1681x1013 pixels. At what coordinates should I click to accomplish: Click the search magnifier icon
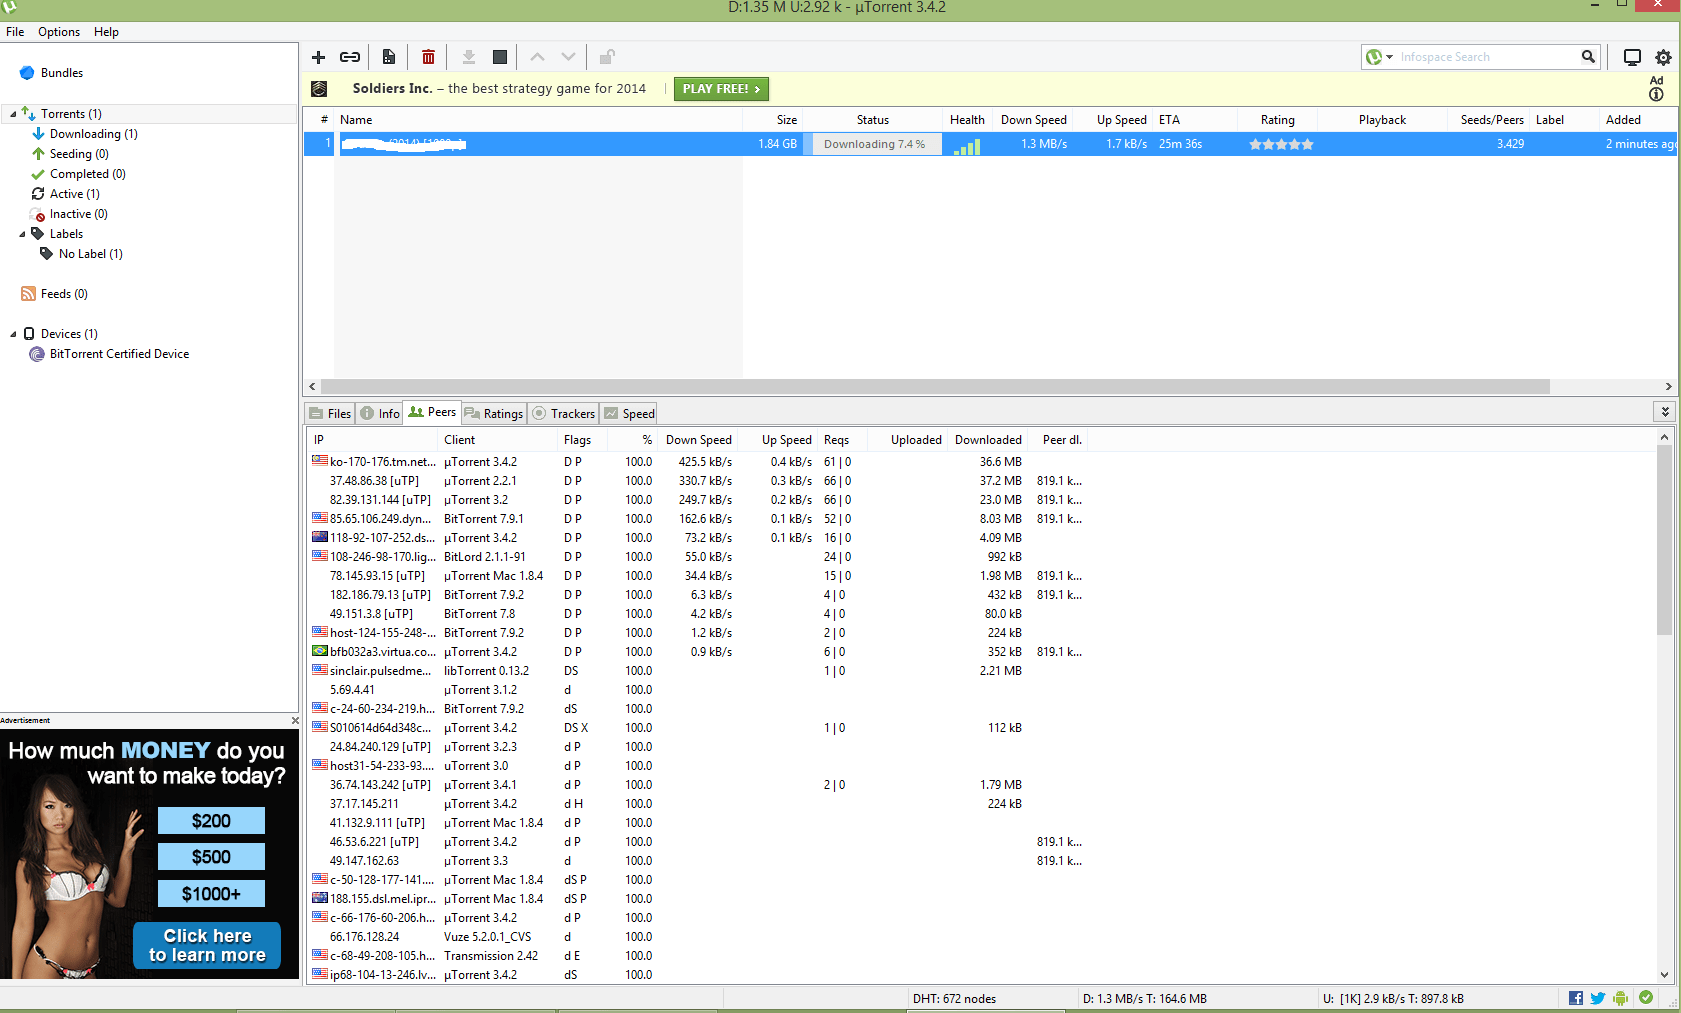1588,57
